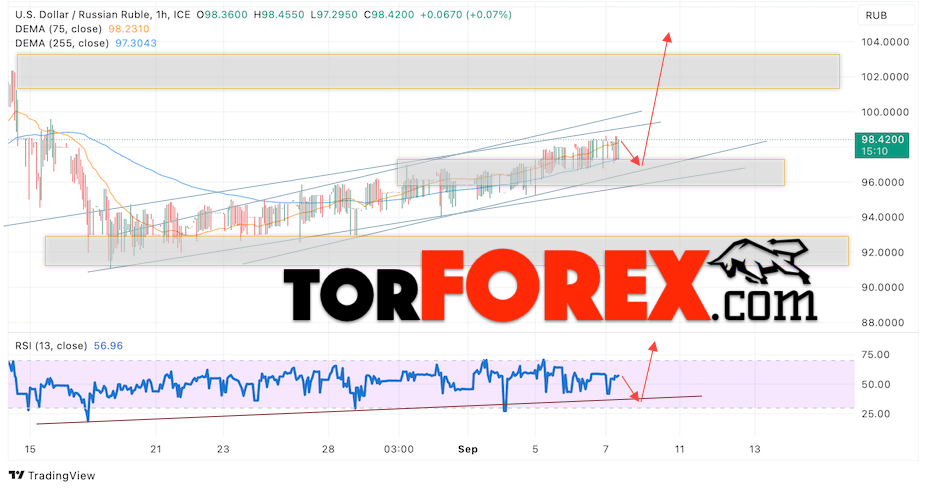Image resolution: width=927 pixels, height=490 pixels.
Task: Click the high price H98.4550 in header
Action: coord(279,14)
